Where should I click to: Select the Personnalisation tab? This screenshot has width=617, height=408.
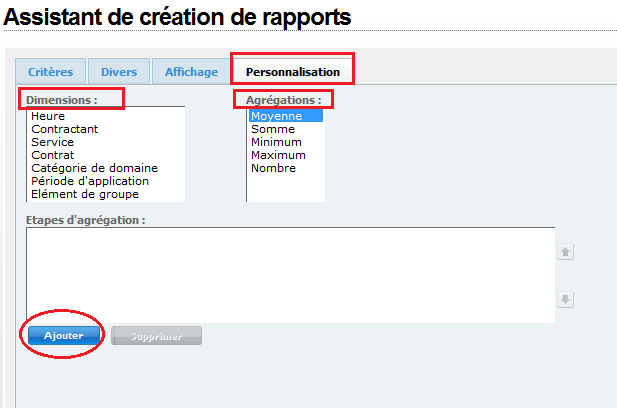293,72
